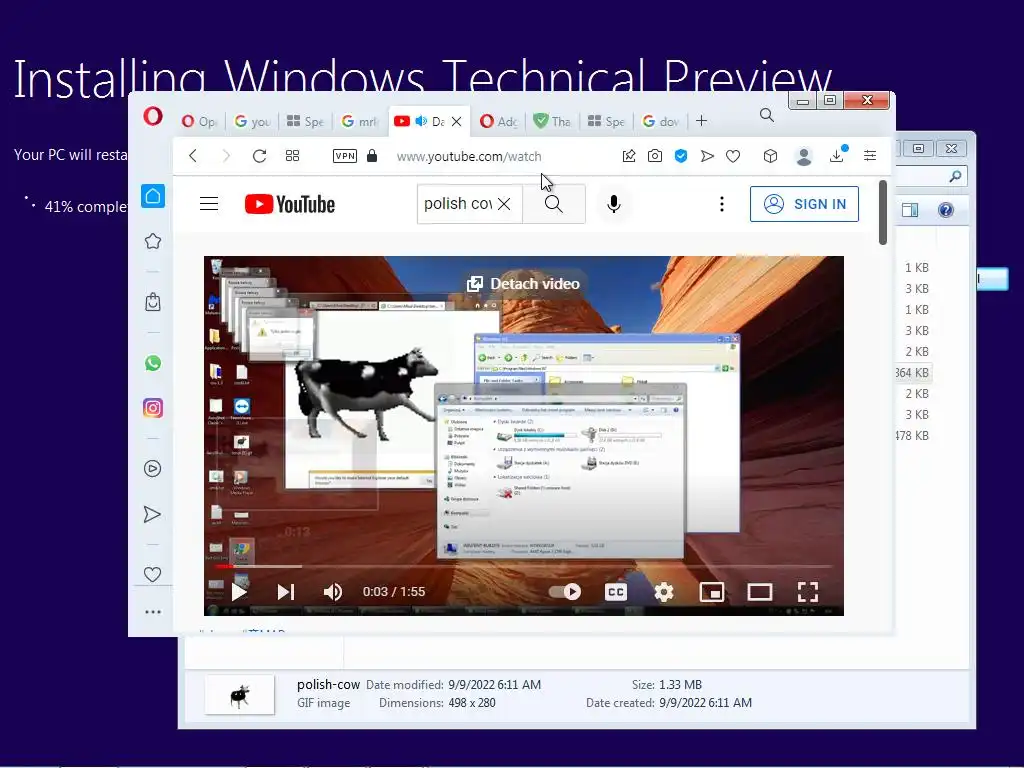Open the sidebar Player icon
Screen dimensions: 1024x768
tap(153, 468)
